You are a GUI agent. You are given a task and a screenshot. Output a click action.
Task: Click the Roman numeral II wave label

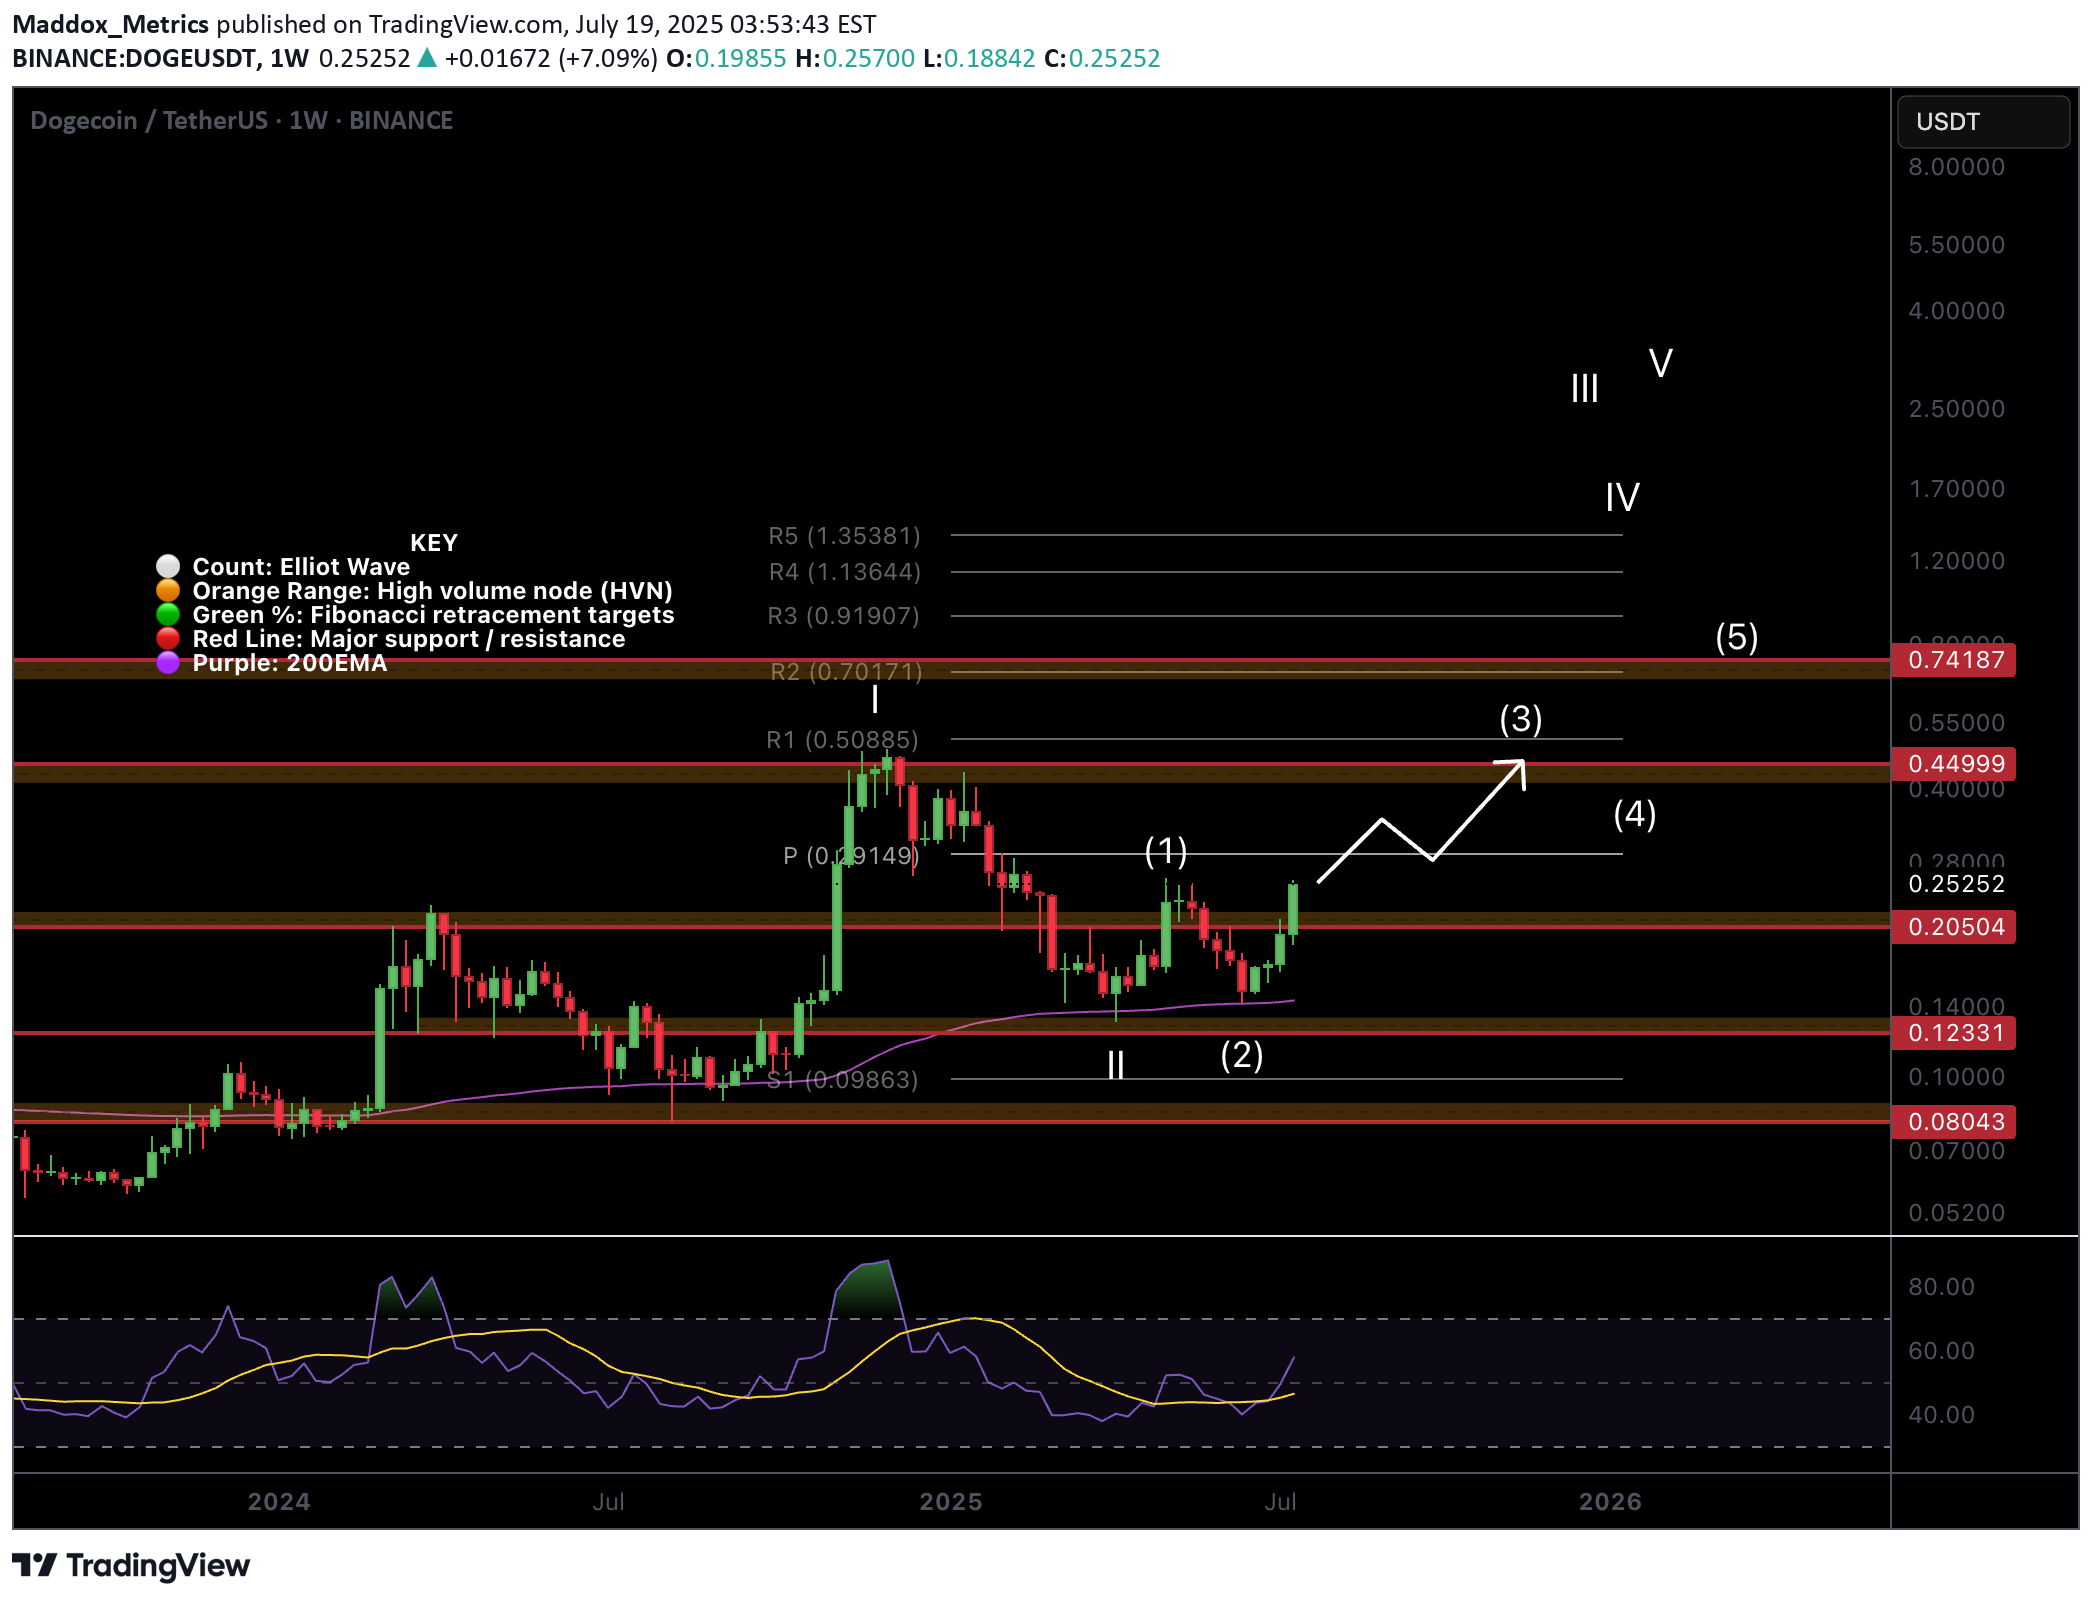click(x=1116, y=1065)
